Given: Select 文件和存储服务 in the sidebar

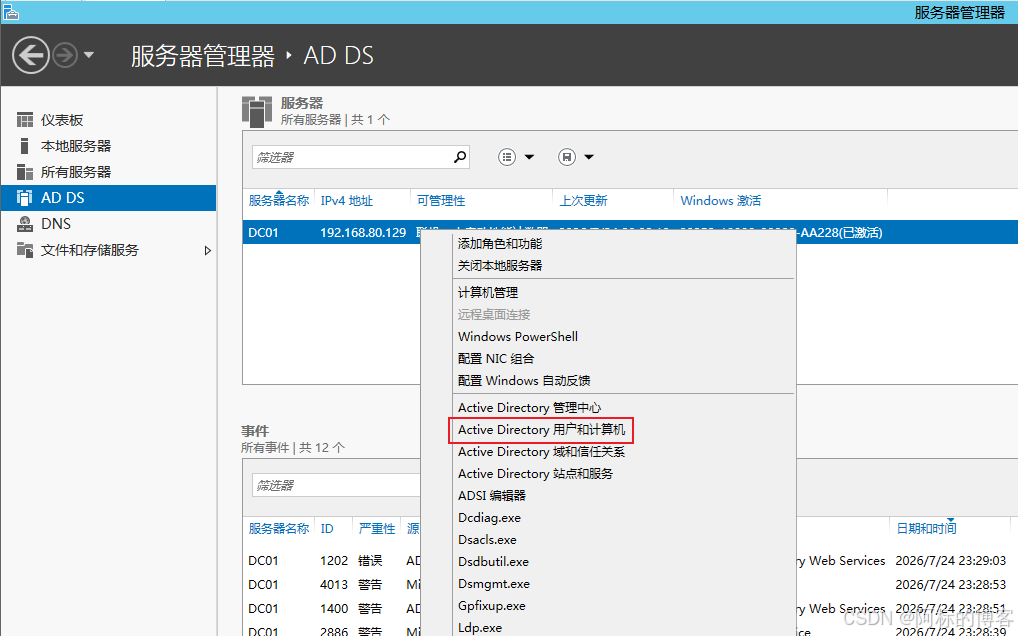Looking at the screenshot, I should 90,250.
